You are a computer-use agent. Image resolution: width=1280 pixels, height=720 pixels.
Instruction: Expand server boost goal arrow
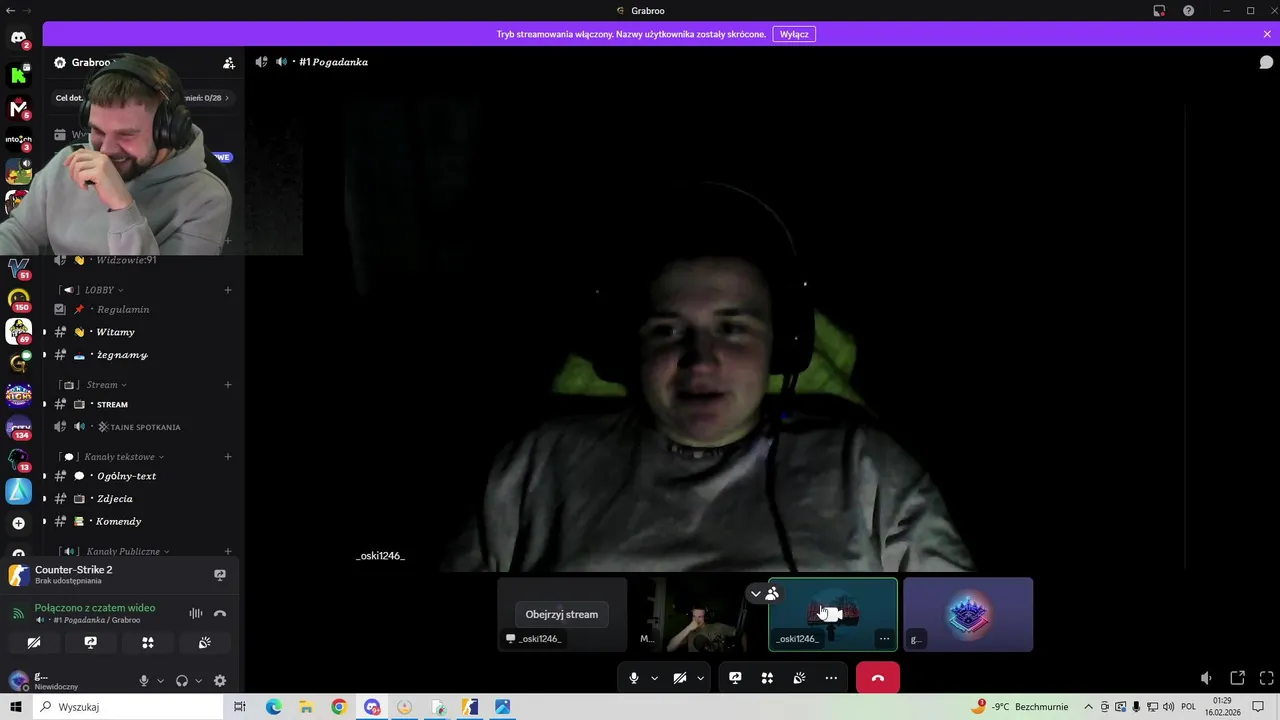pyautogui.click(x=227, y=98)
